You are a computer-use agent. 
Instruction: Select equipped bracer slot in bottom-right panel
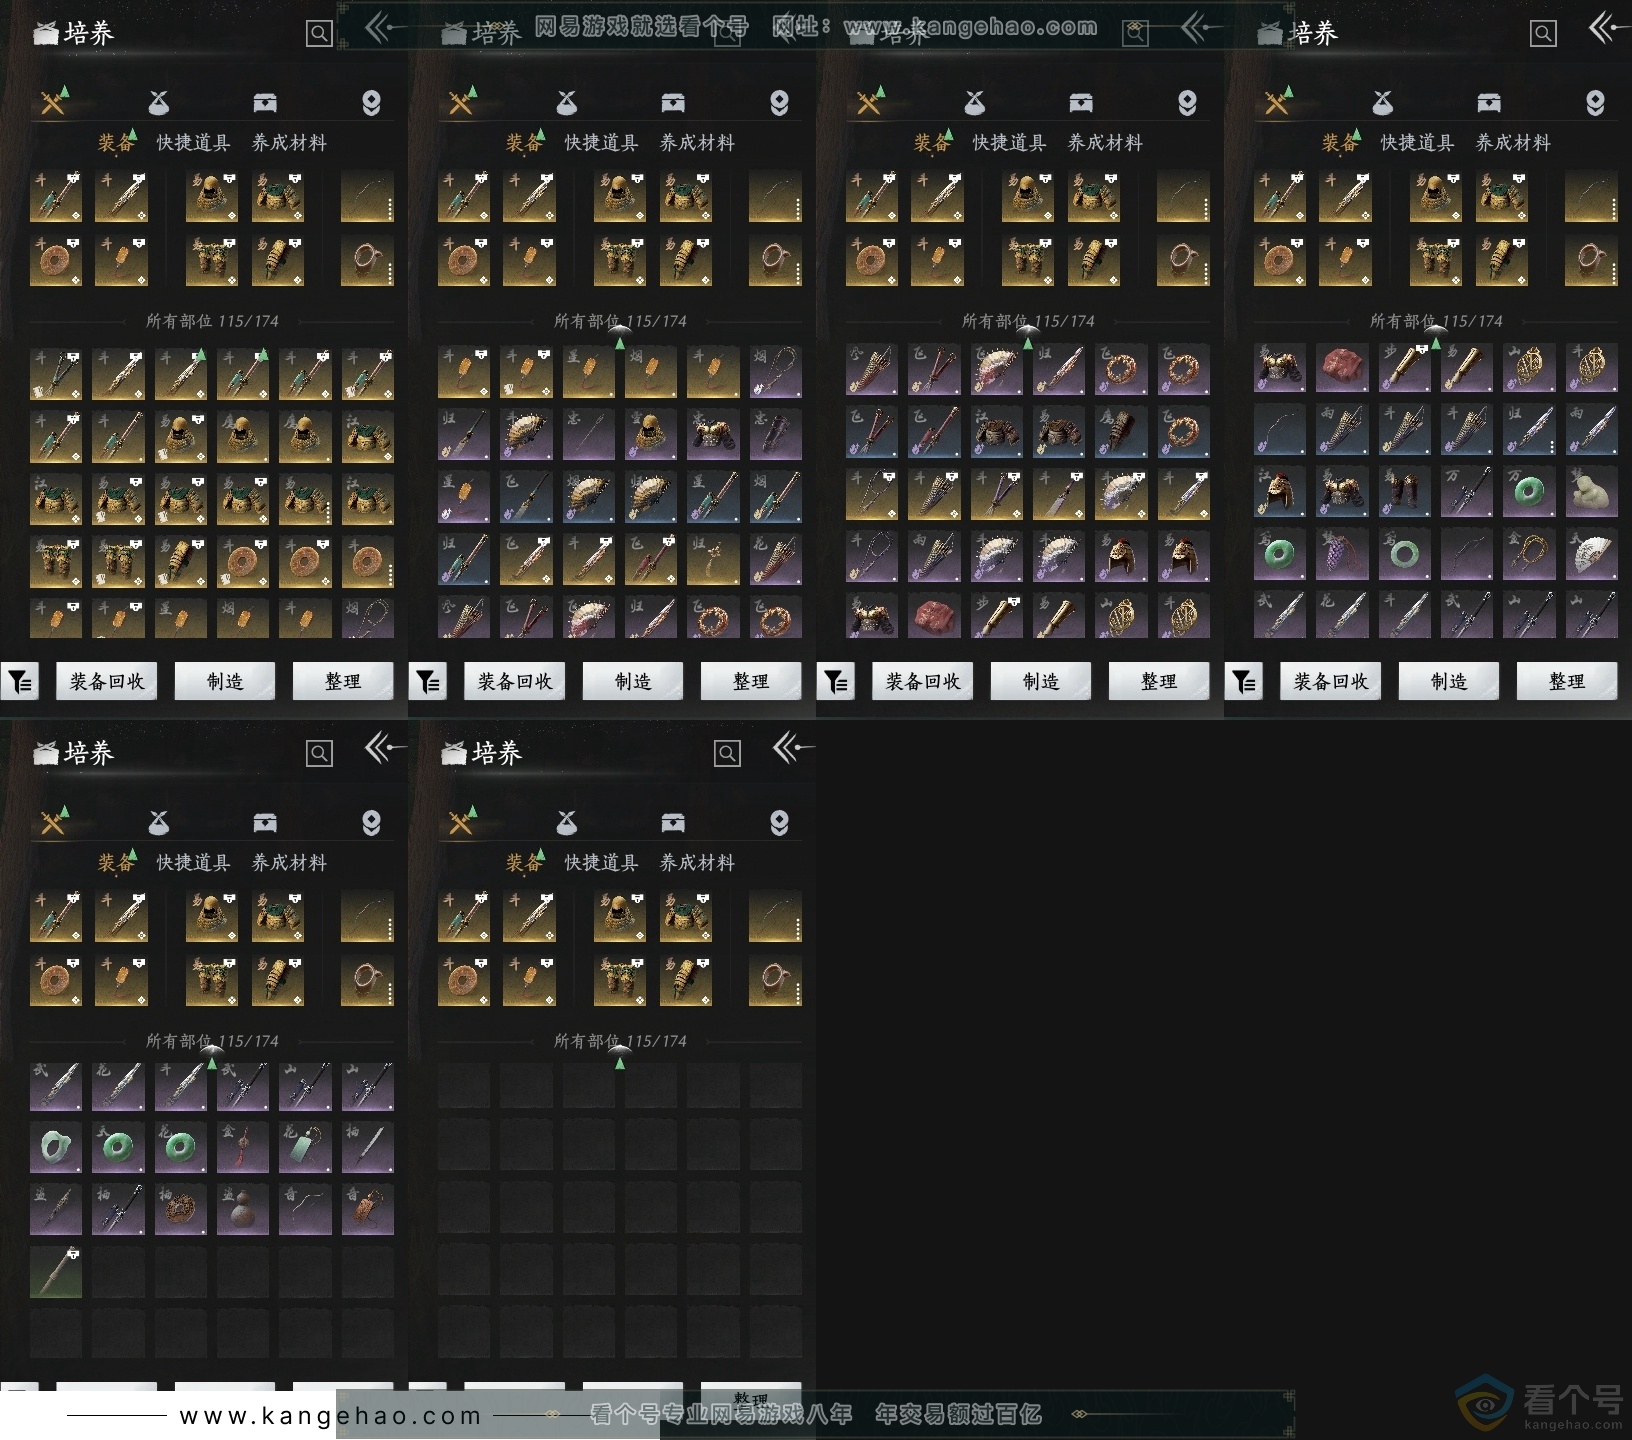pos(686,980)
